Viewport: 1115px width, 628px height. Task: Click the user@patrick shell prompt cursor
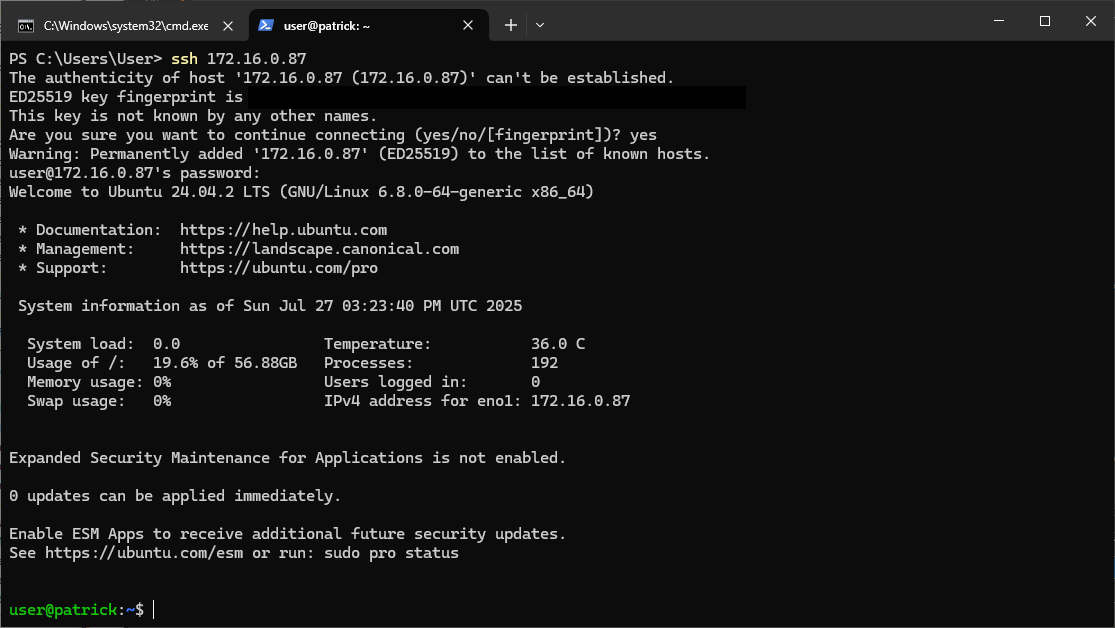click(x=154, y=609)
